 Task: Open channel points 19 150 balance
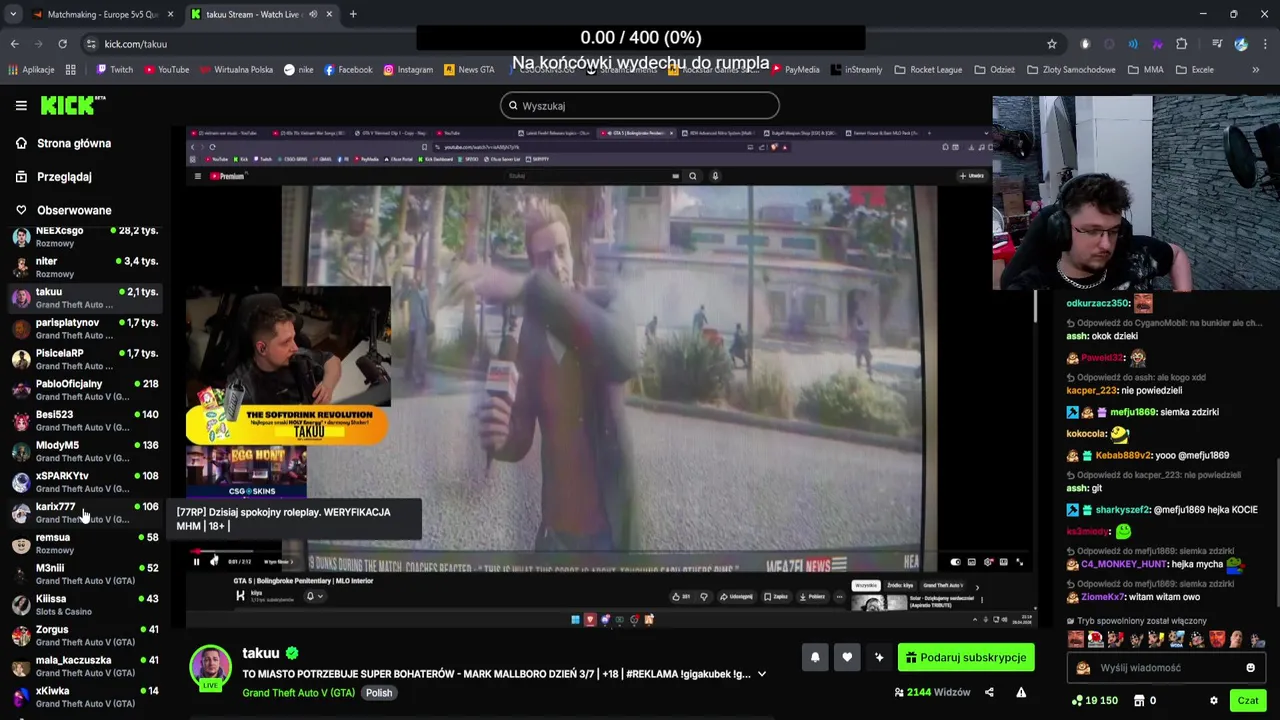pyautogui.click(x=1094, y=701)
